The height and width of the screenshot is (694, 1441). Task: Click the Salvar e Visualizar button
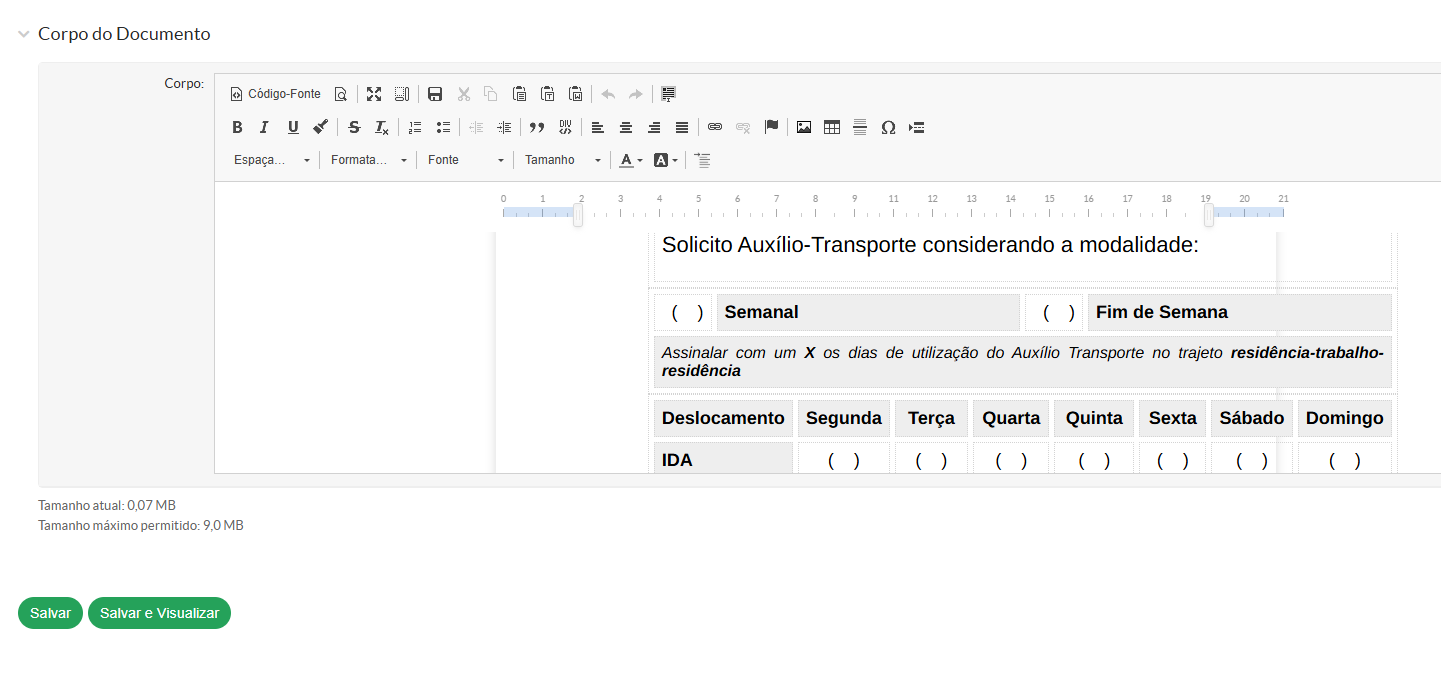(159, 613)
